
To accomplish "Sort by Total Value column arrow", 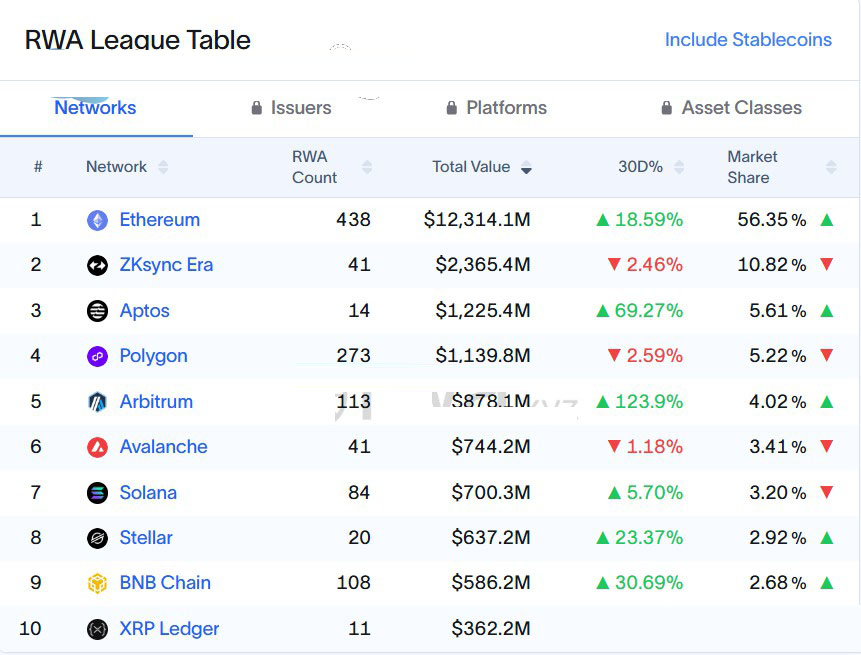I will point(526,168).
